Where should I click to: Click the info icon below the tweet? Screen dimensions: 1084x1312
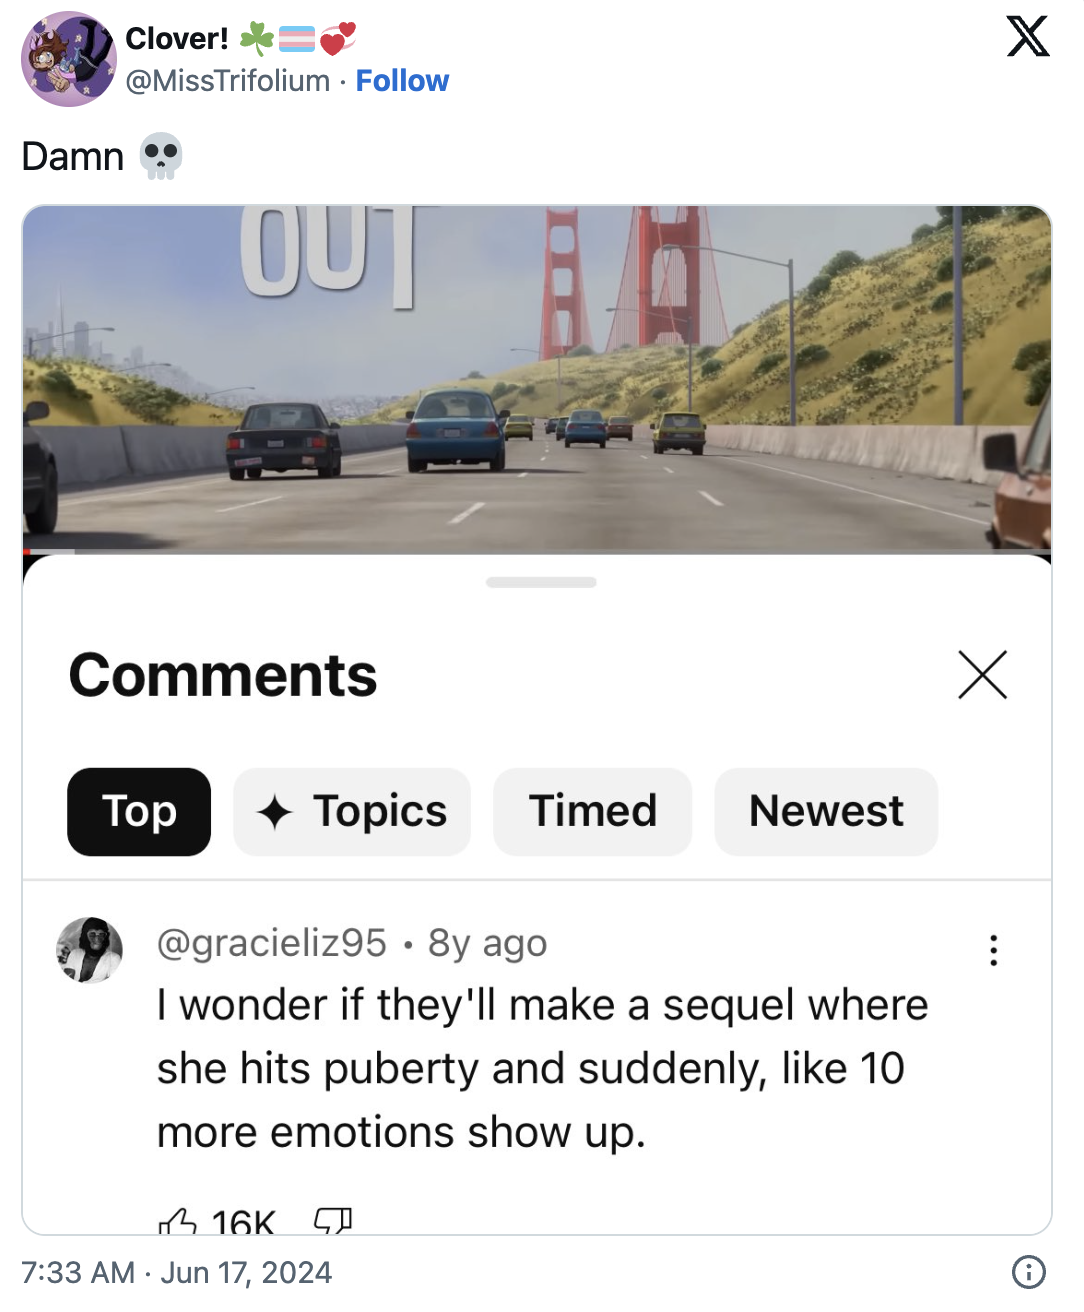1029,1272
